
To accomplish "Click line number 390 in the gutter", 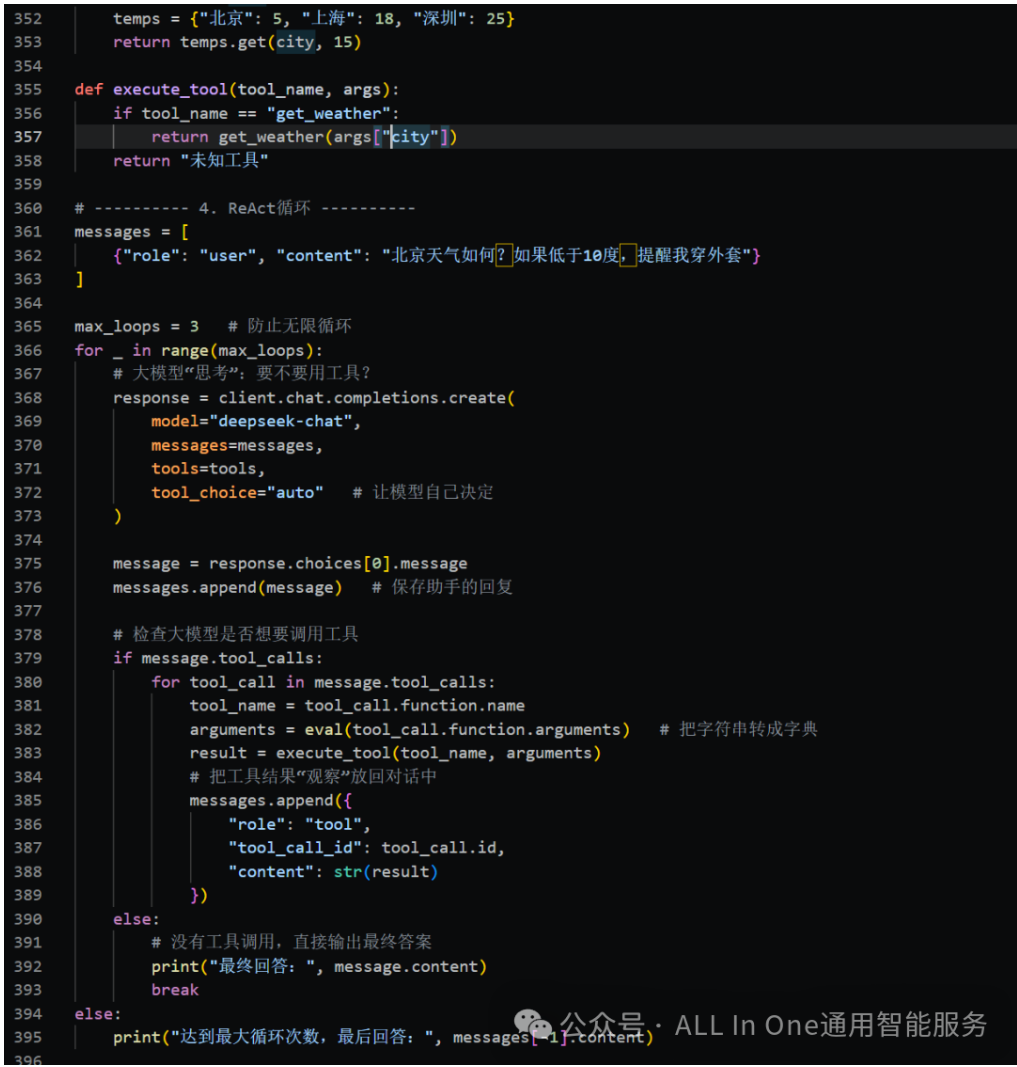I will (x=28, y=919).
